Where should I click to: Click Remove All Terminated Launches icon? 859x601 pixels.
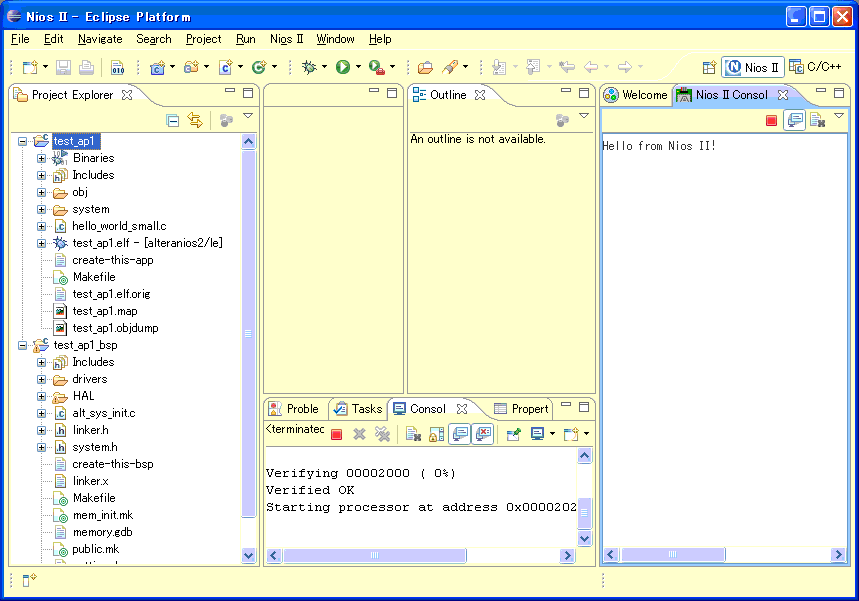[382, 434]
